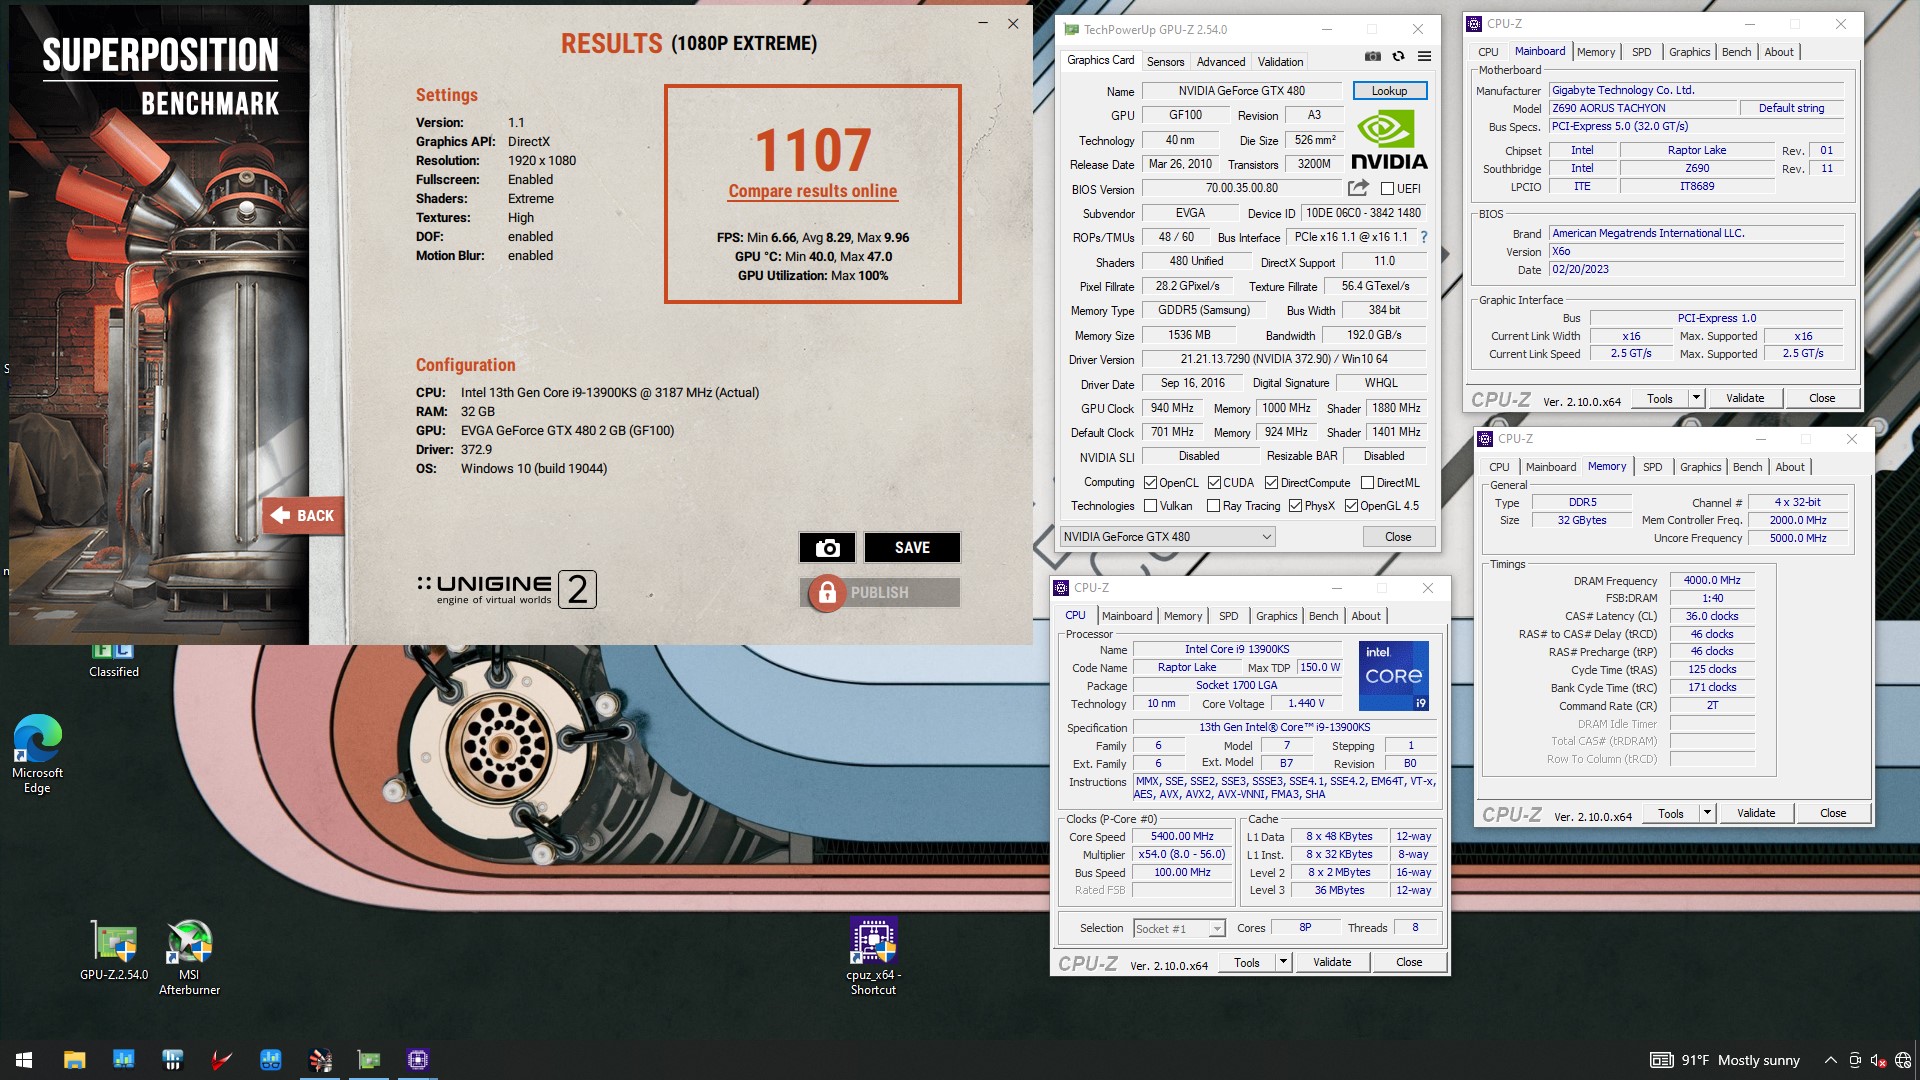Toggle DirectML checkbox in GPU-Z

[1367, 483]
